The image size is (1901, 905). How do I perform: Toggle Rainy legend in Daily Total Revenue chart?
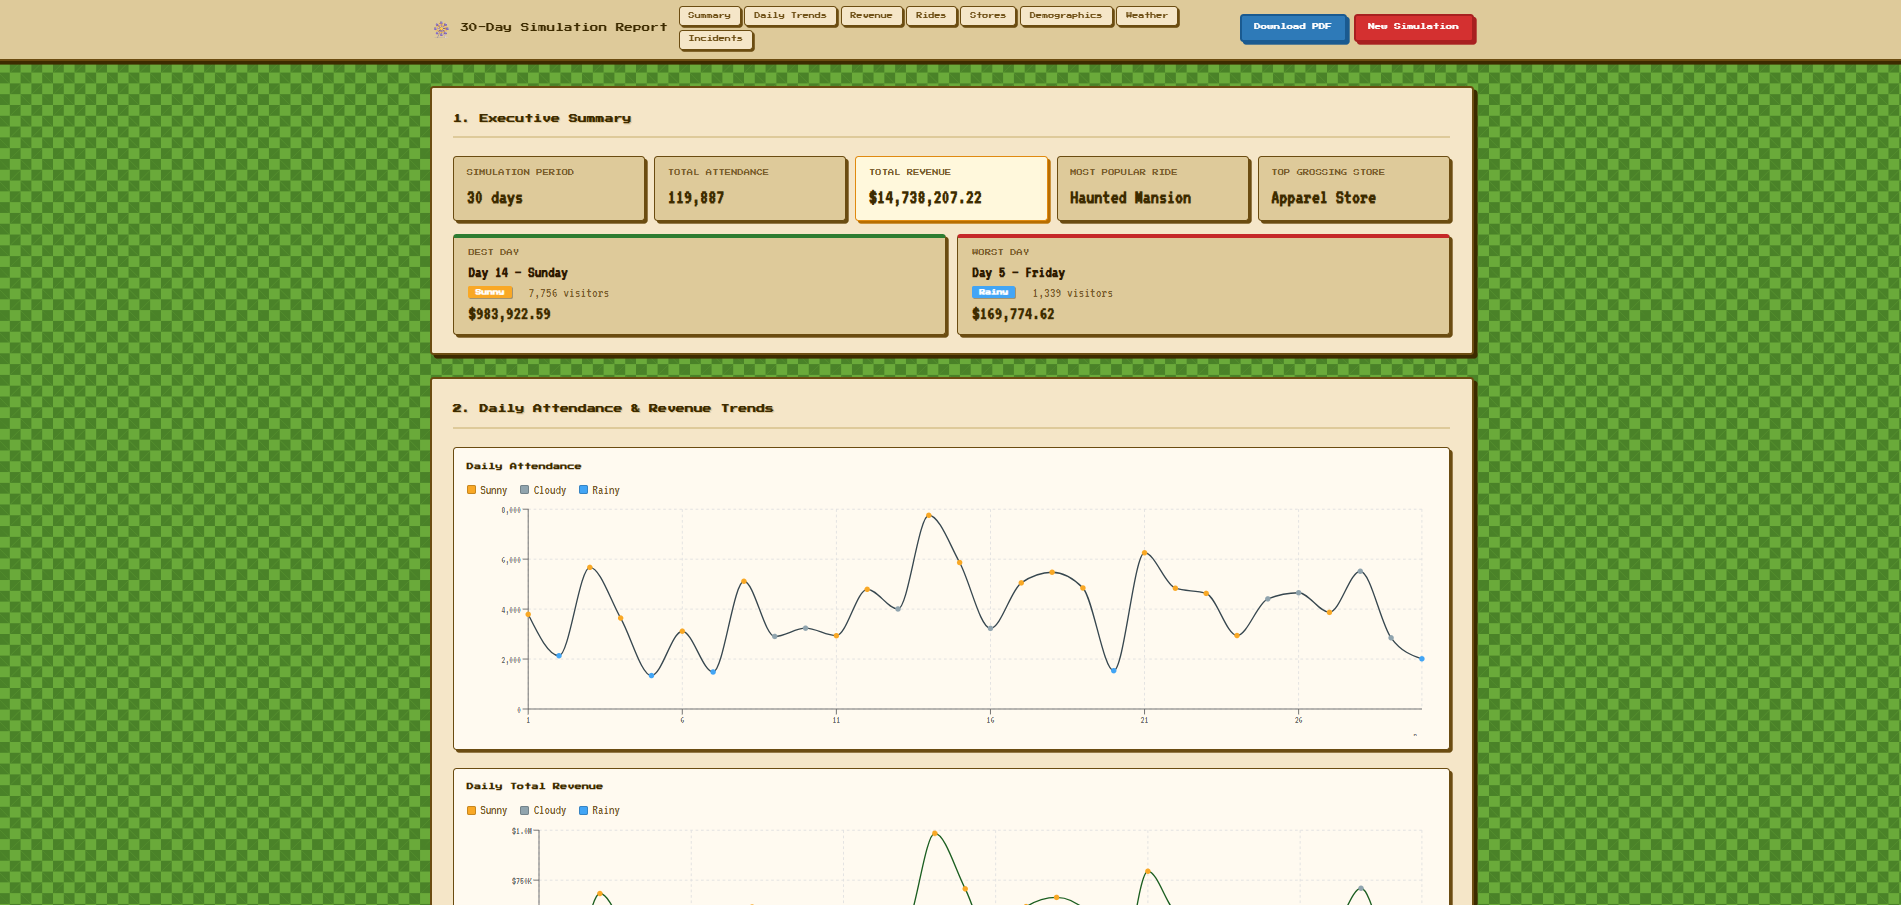[599, 810]
